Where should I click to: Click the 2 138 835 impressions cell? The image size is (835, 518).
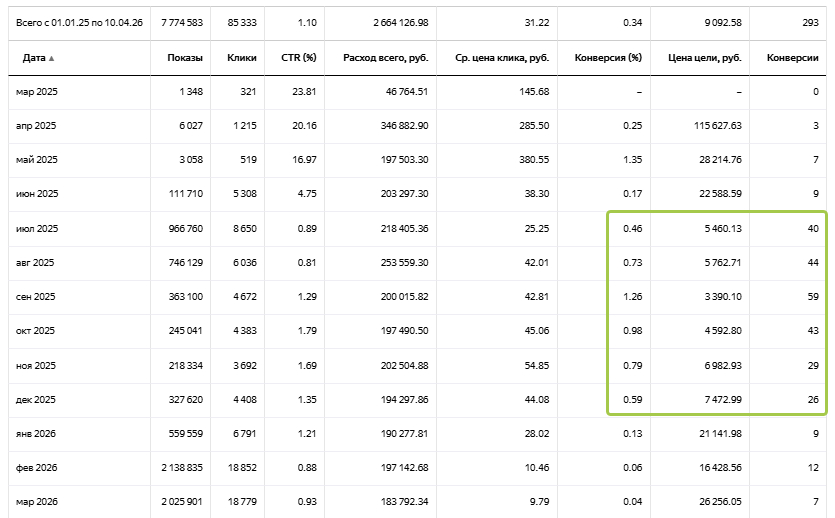click(182, 467)
